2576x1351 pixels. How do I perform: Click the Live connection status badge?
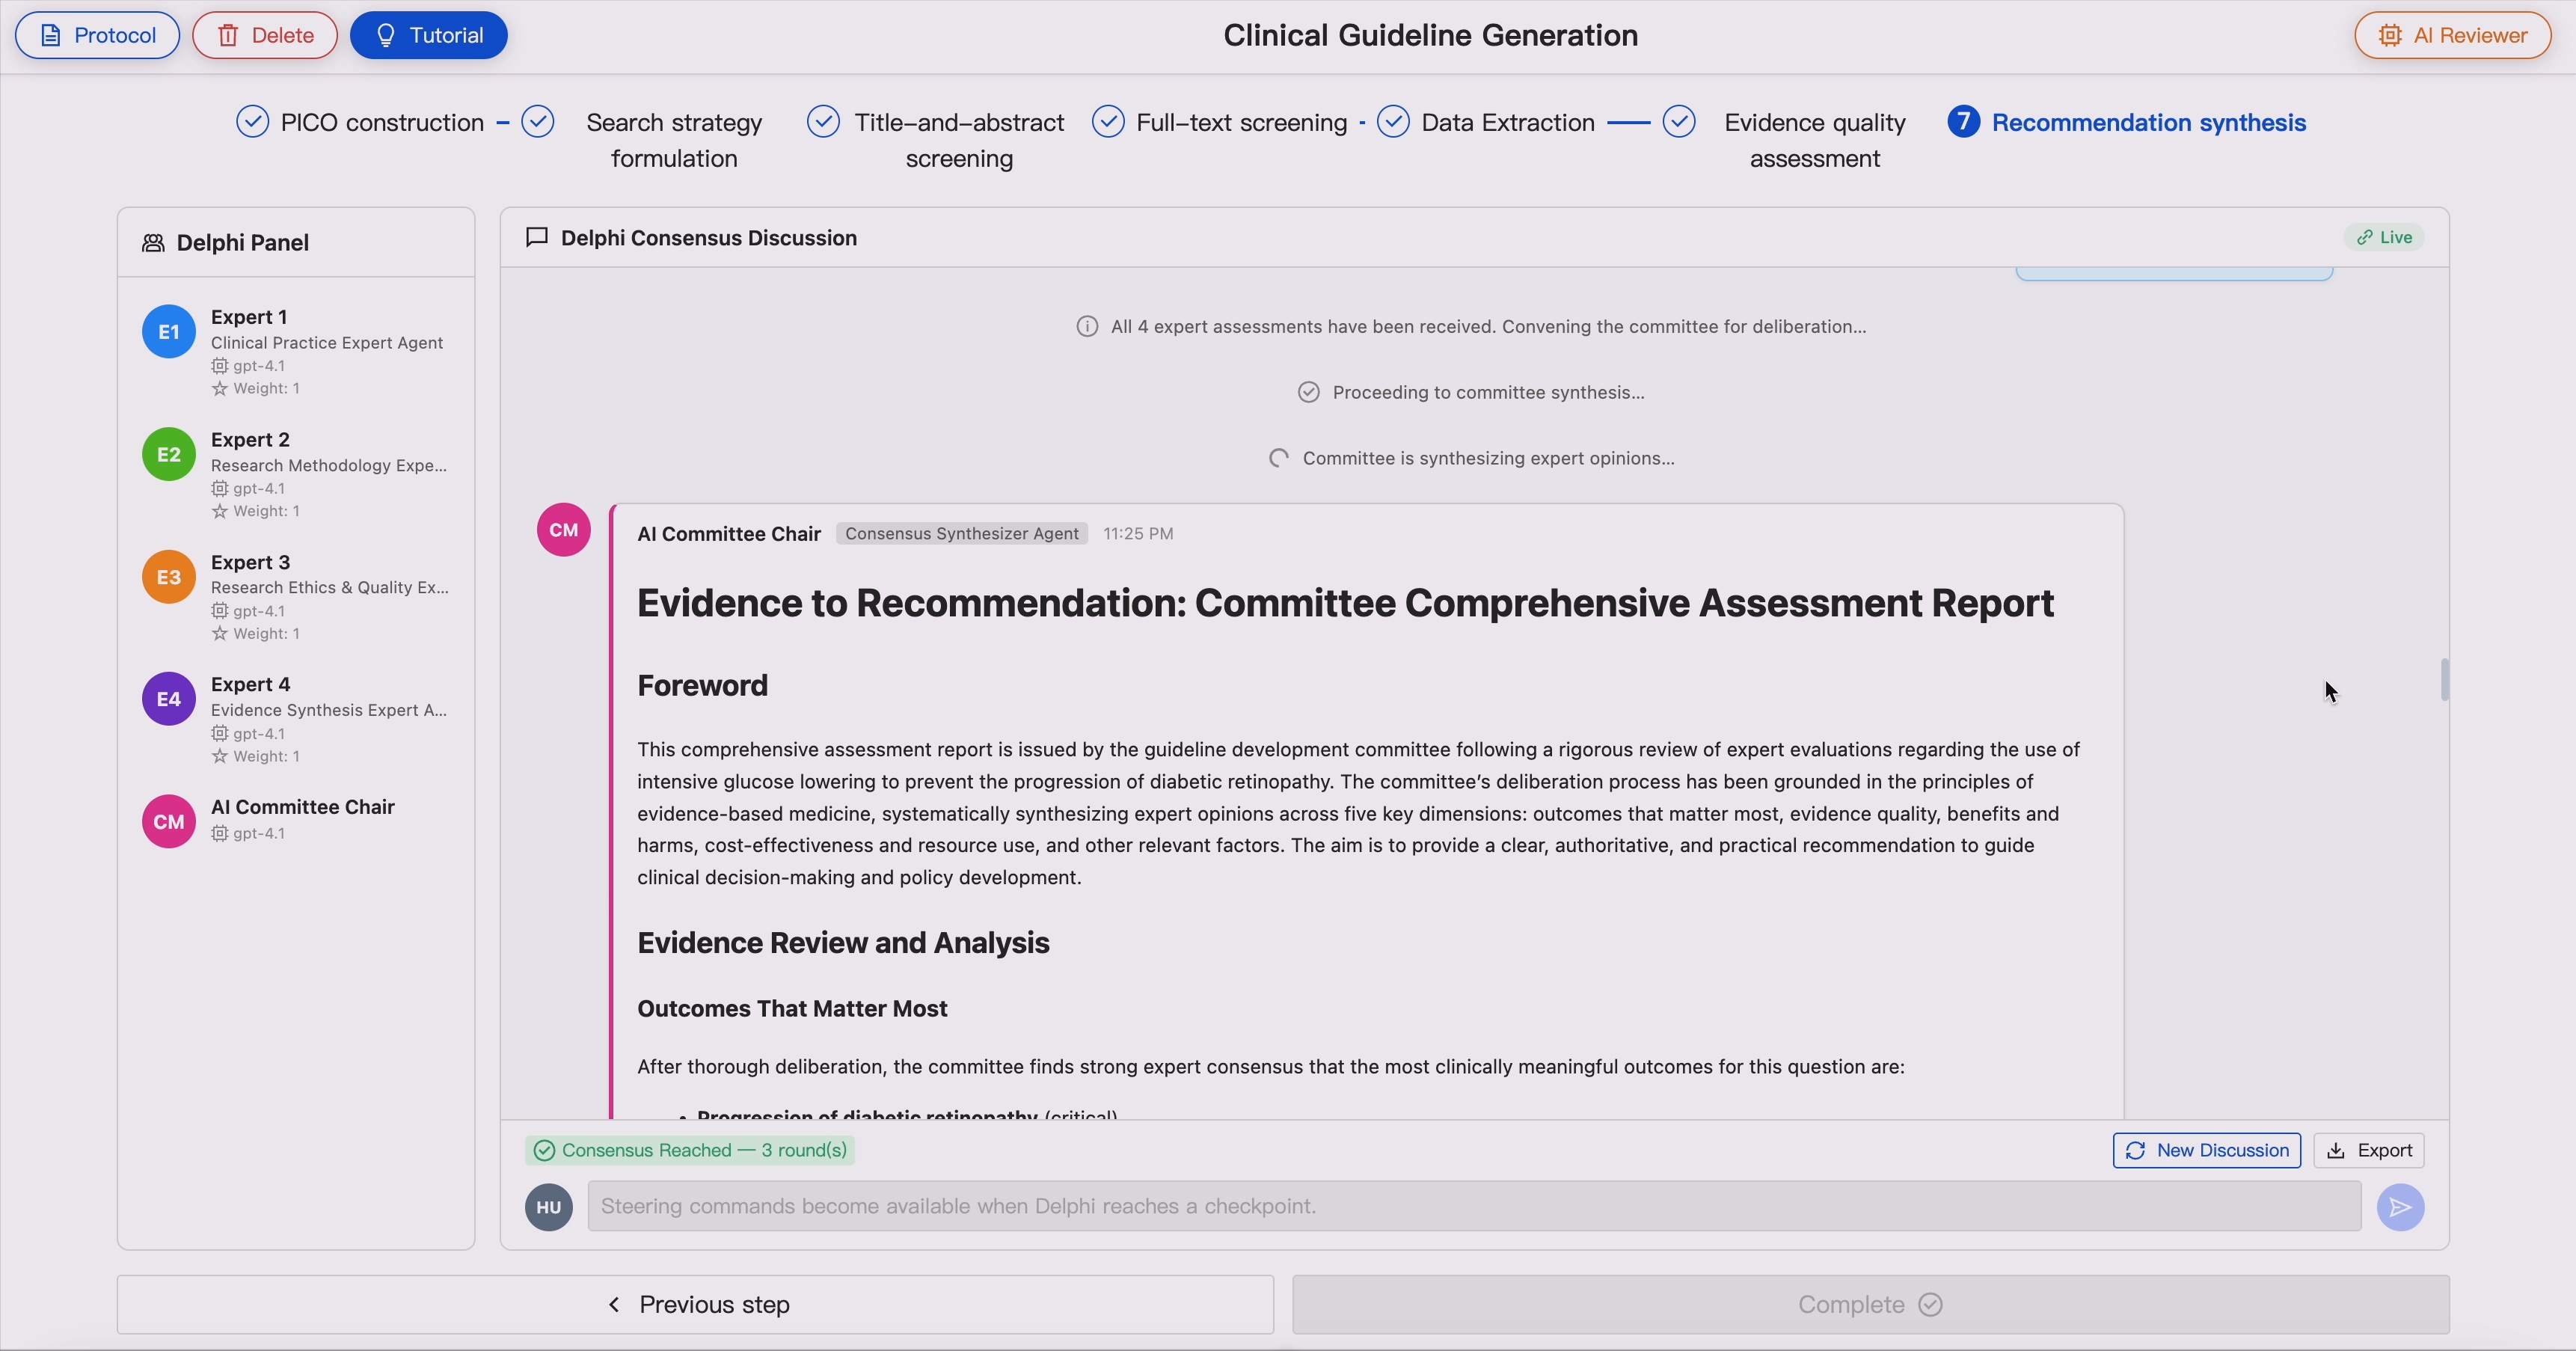[2384, 237]
